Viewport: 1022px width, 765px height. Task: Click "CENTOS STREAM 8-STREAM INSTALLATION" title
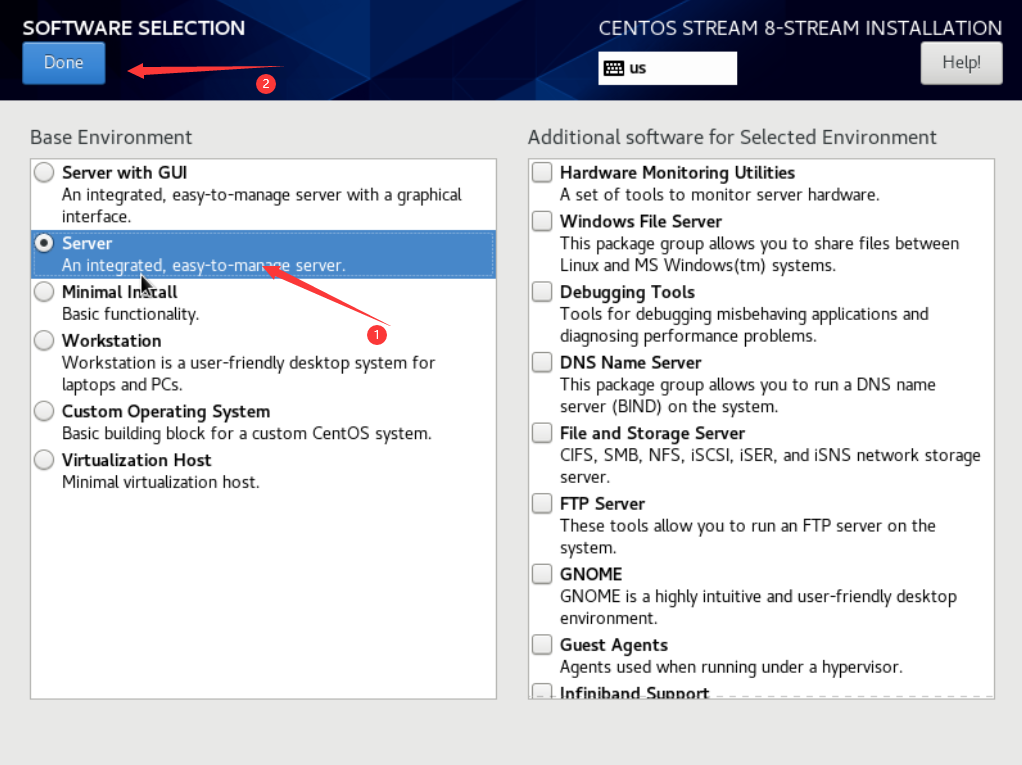(800, 28)
